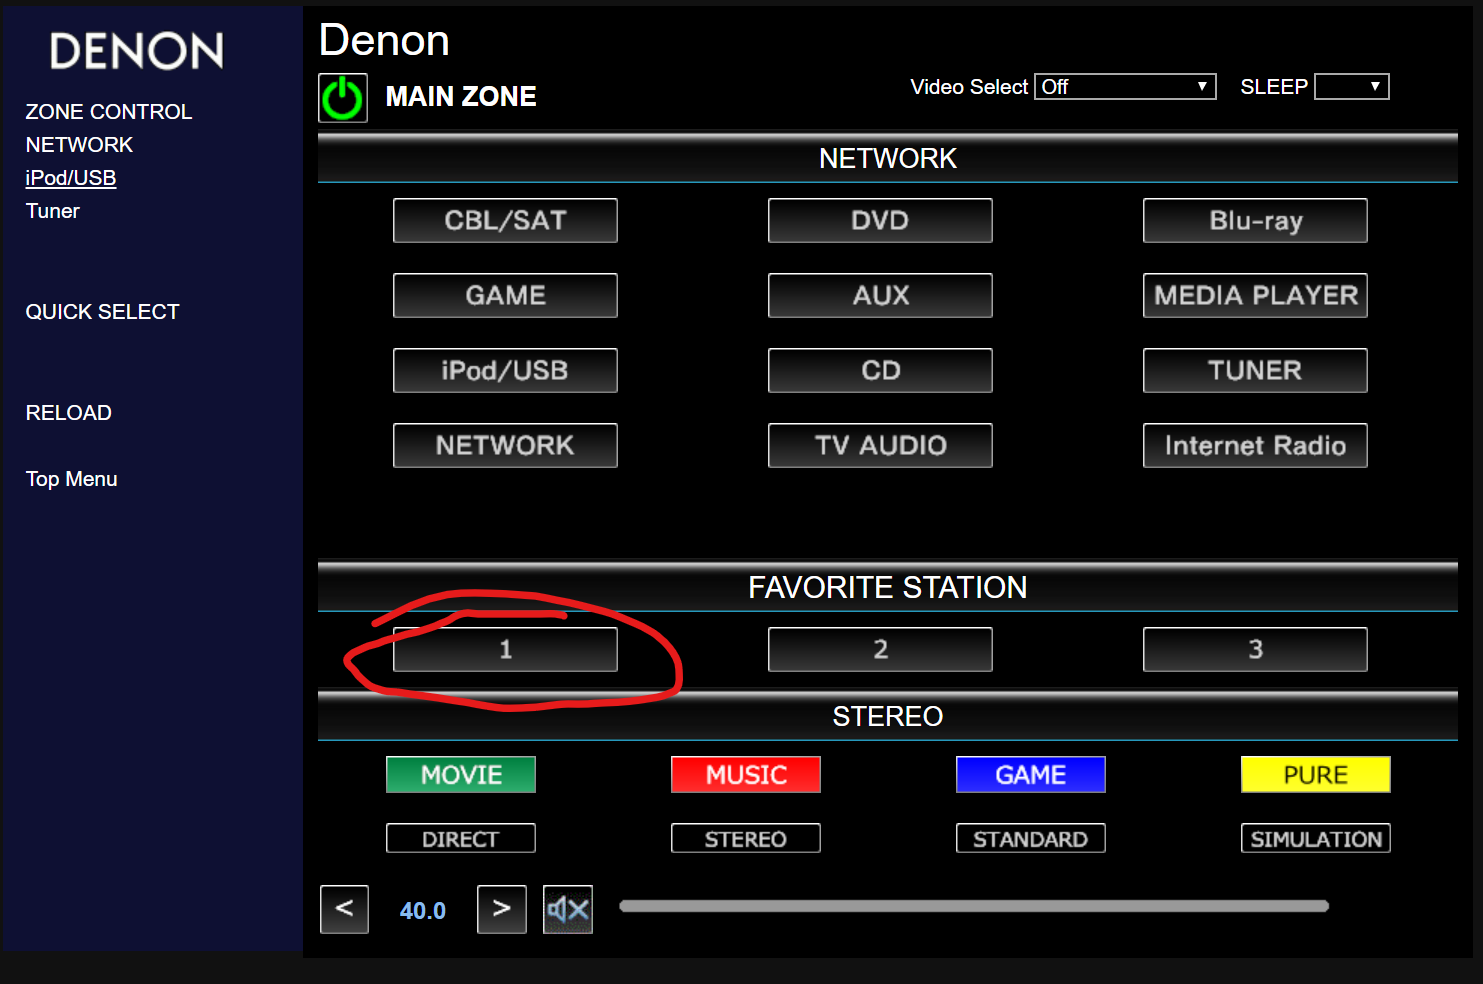Open Tuner in the sidebar

52,211
